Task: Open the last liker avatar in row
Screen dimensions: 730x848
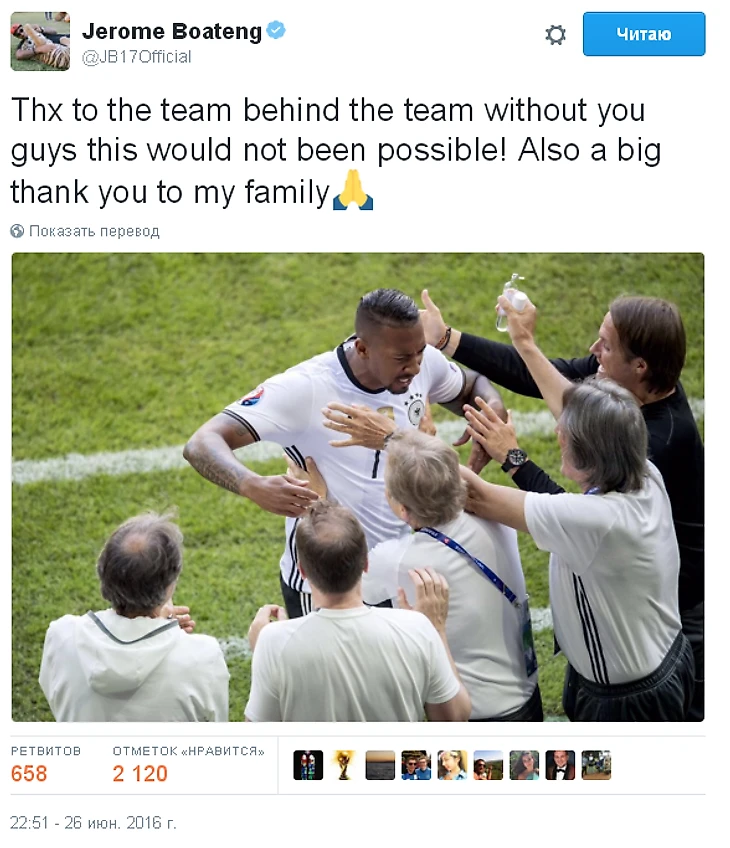Action: pos(596,765)
